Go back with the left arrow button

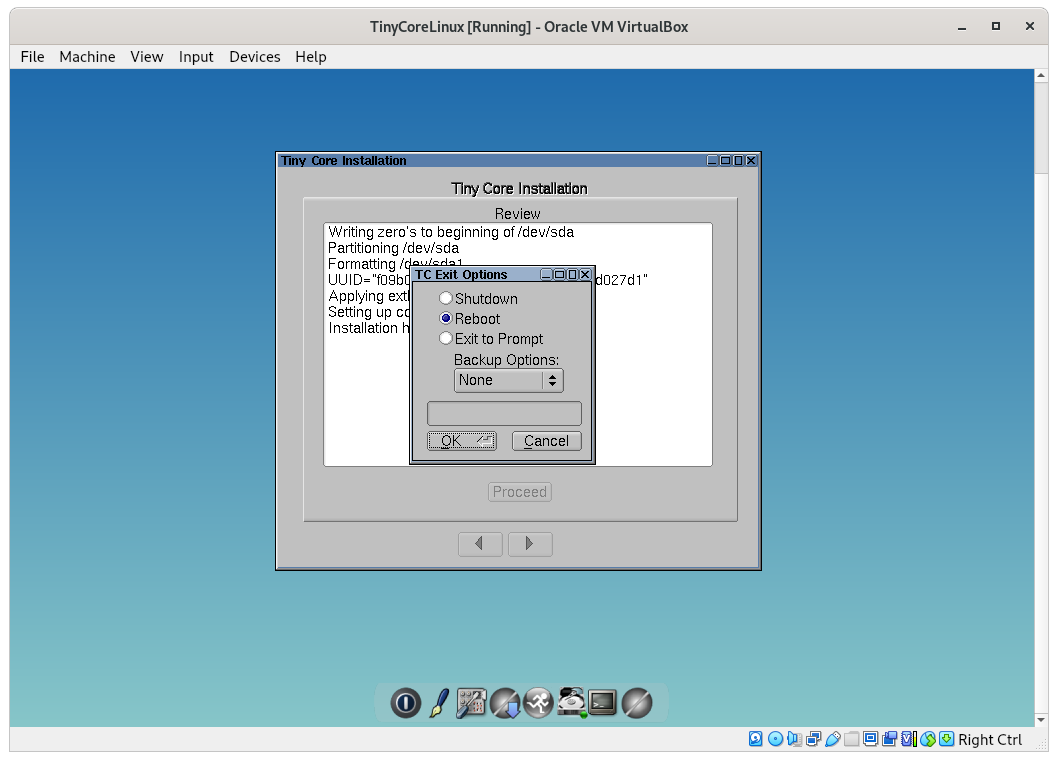tap(480, 544)
